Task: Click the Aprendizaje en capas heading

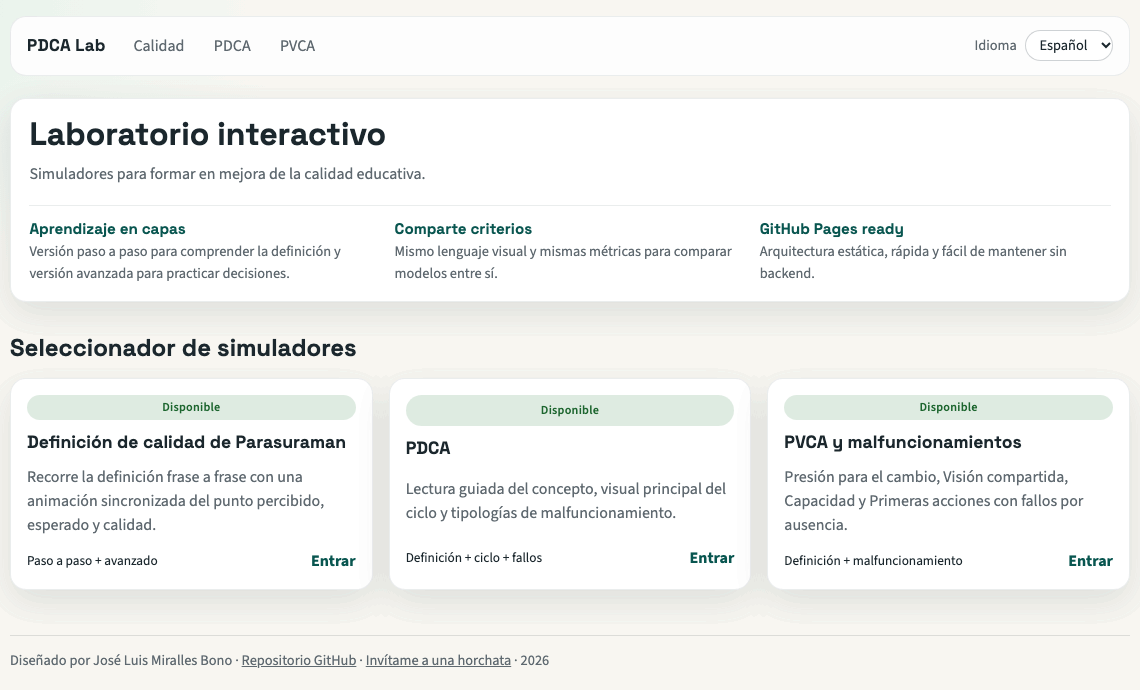Action: pyautogui.click(x=107, y=229)
